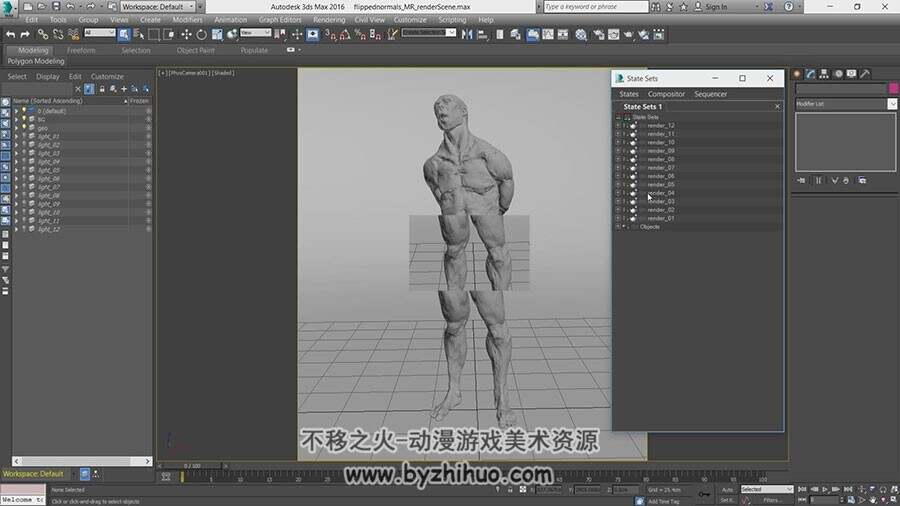Activate the Select Object tool

pos(123,34)
